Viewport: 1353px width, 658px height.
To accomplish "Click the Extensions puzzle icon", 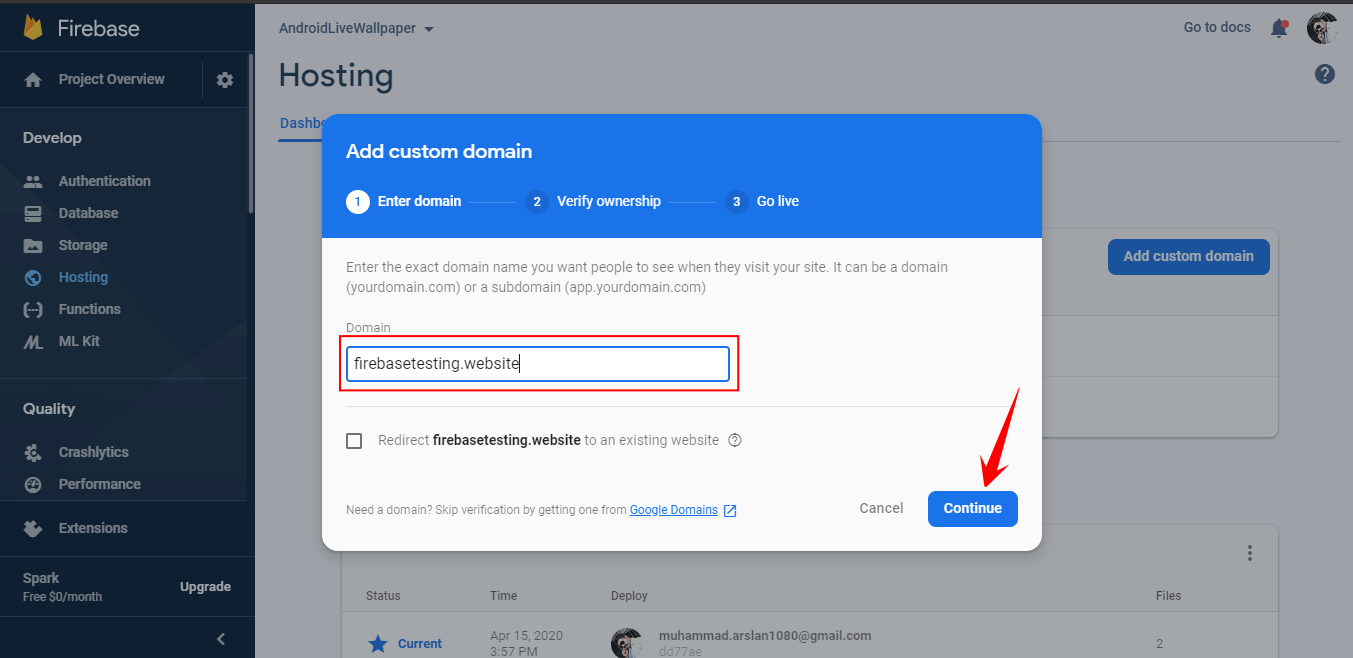I will point(33,528).
